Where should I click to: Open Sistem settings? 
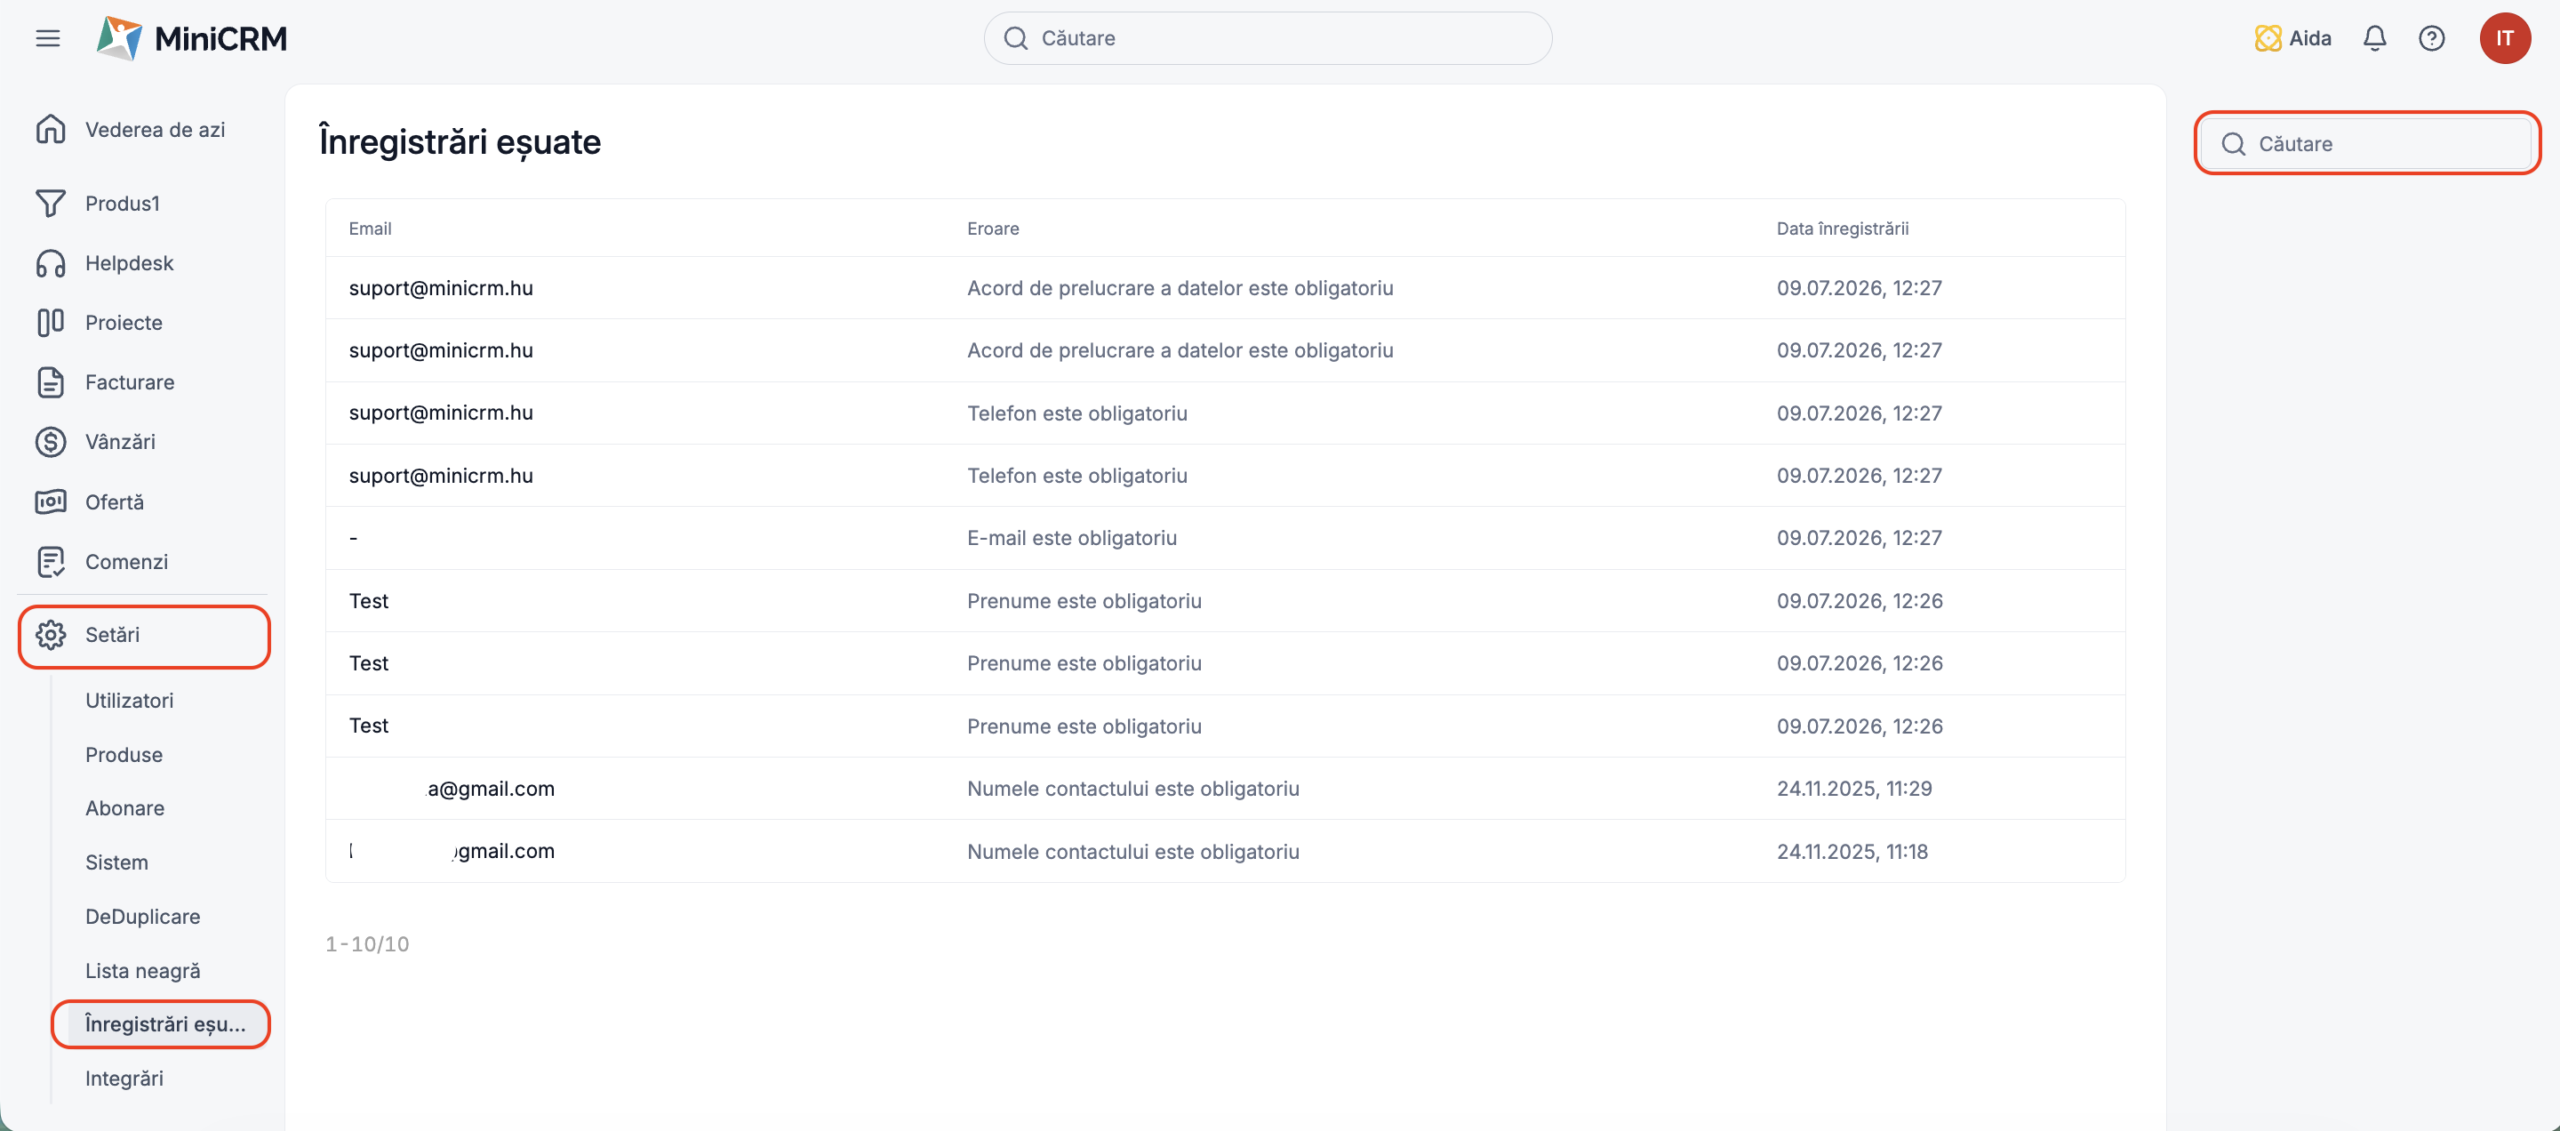(117, 862)
